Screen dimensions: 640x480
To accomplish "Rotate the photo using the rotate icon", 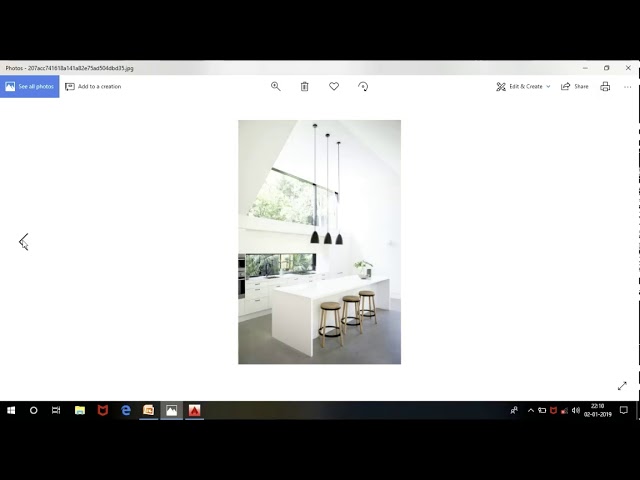I will click(x=363, y=87).
